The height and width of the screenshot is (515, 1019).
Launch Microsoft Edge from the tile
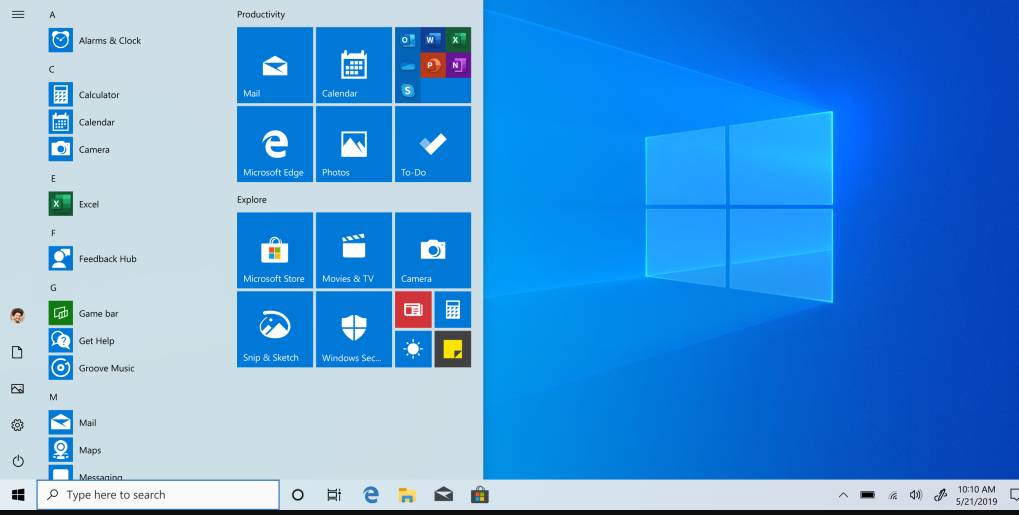(x=274, y=144)
